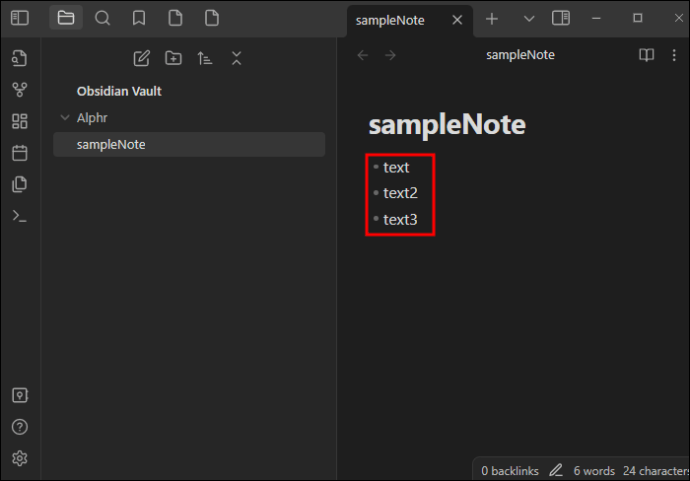Viewport: 690px width, 481px height.
Task: Add a new tab with plus
Action: tap(492, 18)
